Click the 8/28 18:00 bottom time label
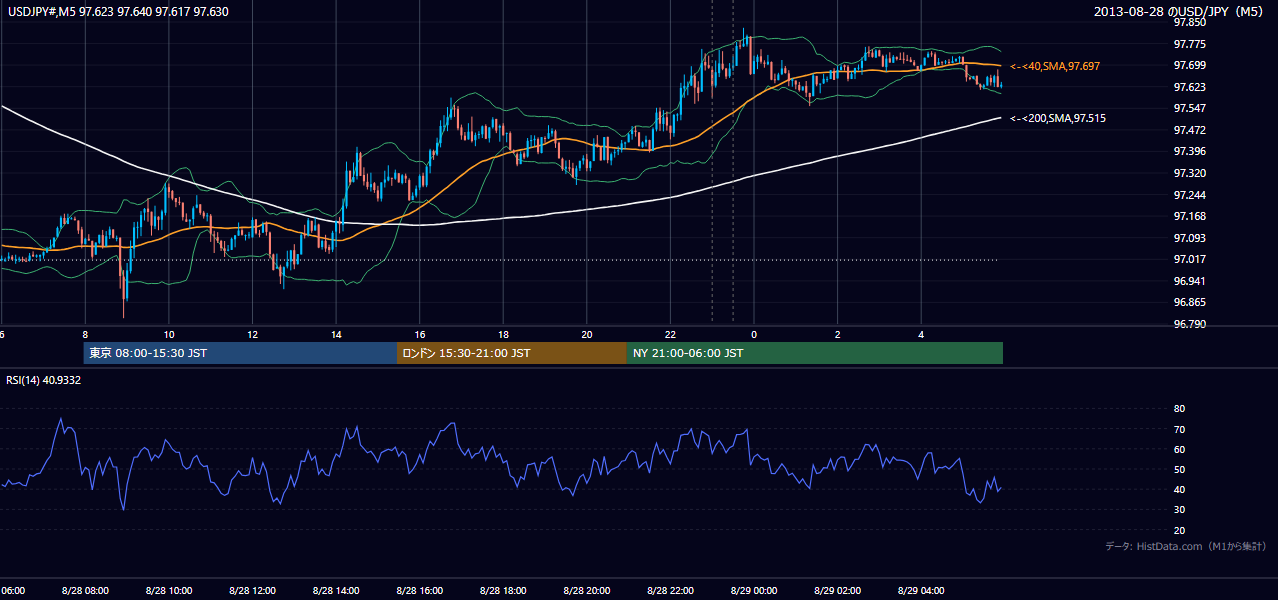This screenshot has height=600, width=1278. click(503, 591)
